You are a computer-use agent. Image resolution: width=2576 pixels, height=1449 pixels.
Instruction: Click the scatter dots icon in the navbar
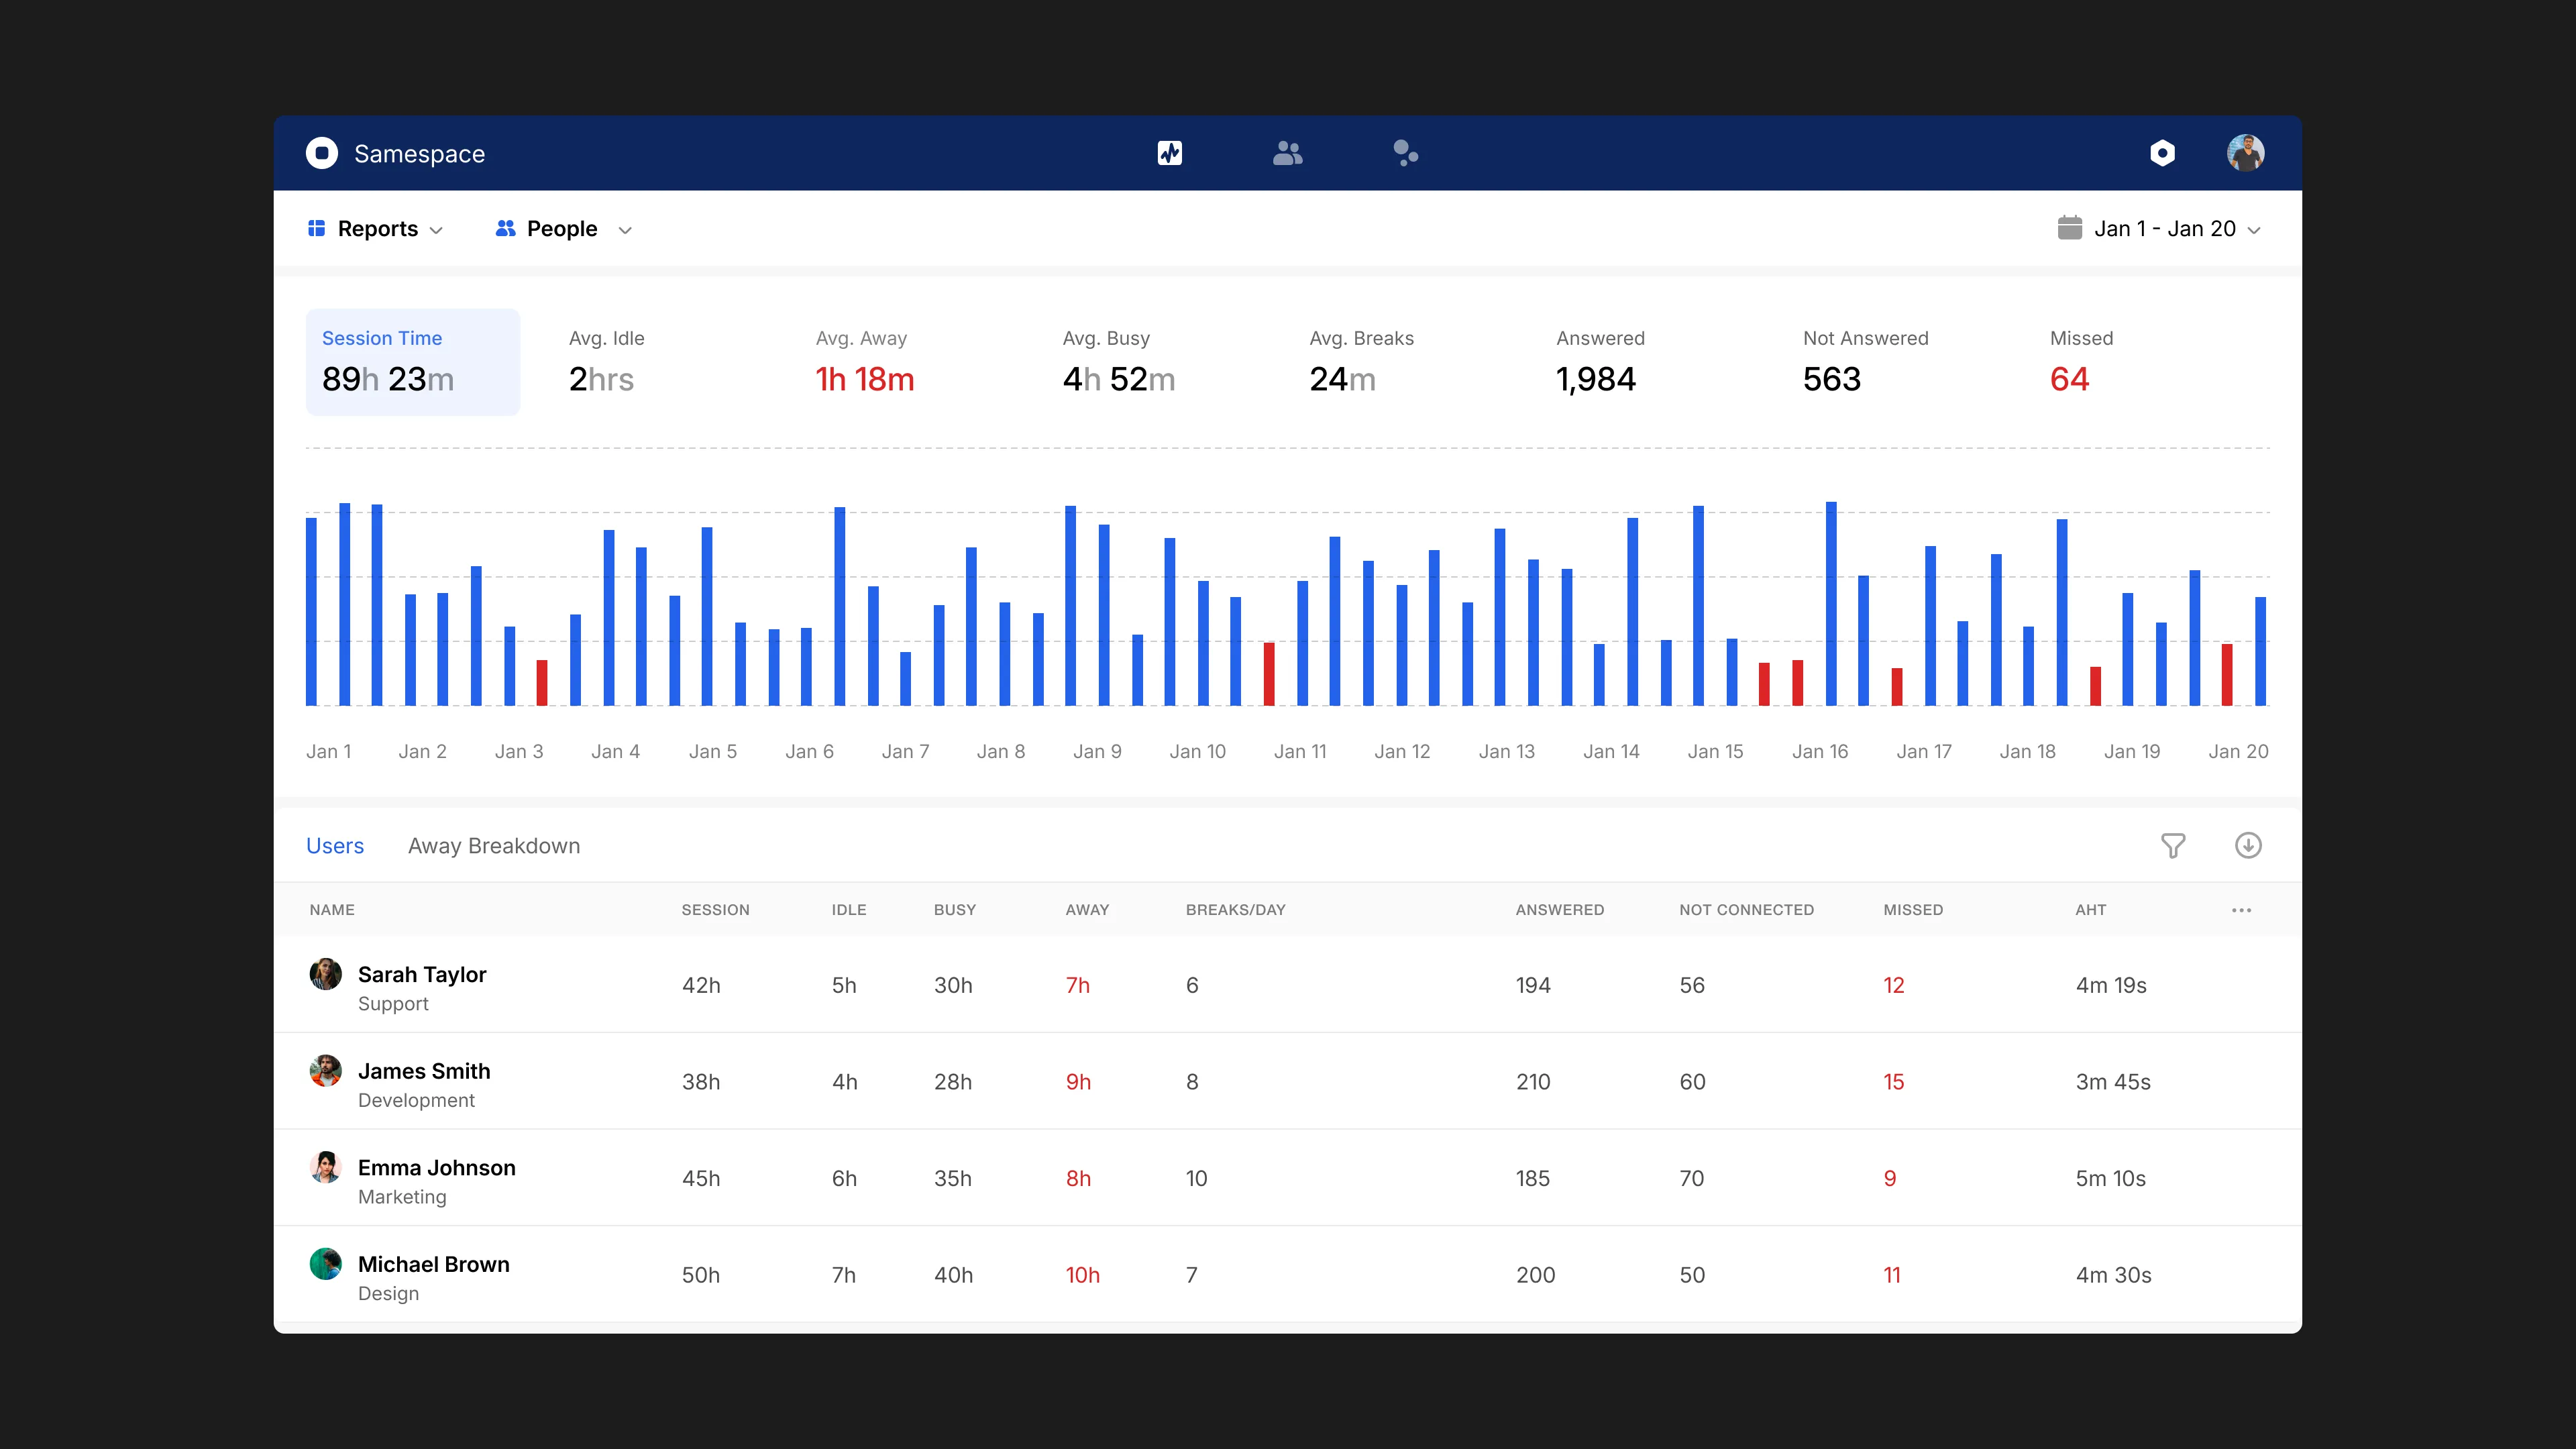(x=1406, y=153)
